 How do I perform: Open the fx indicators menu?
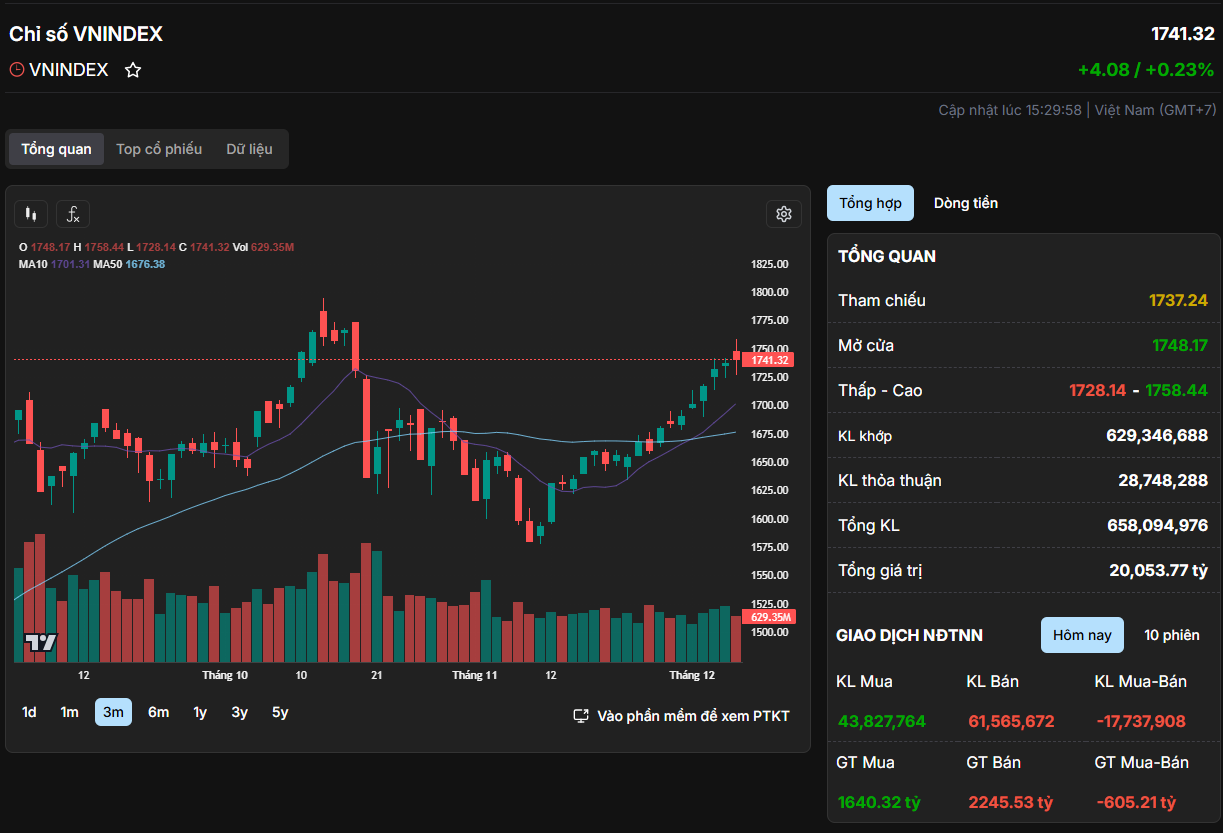point(73,214)
